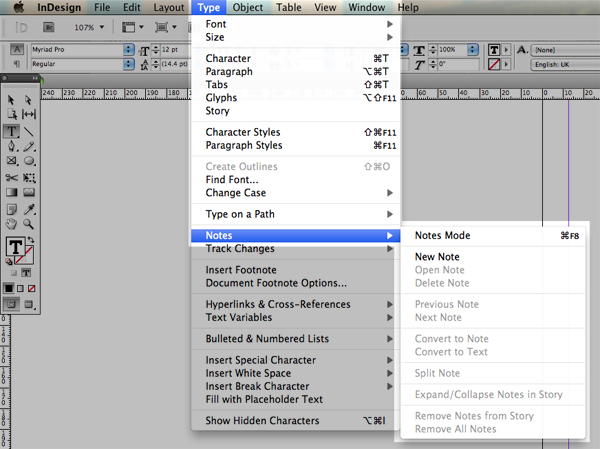Choose Character from the Type menu

[296, 58]
